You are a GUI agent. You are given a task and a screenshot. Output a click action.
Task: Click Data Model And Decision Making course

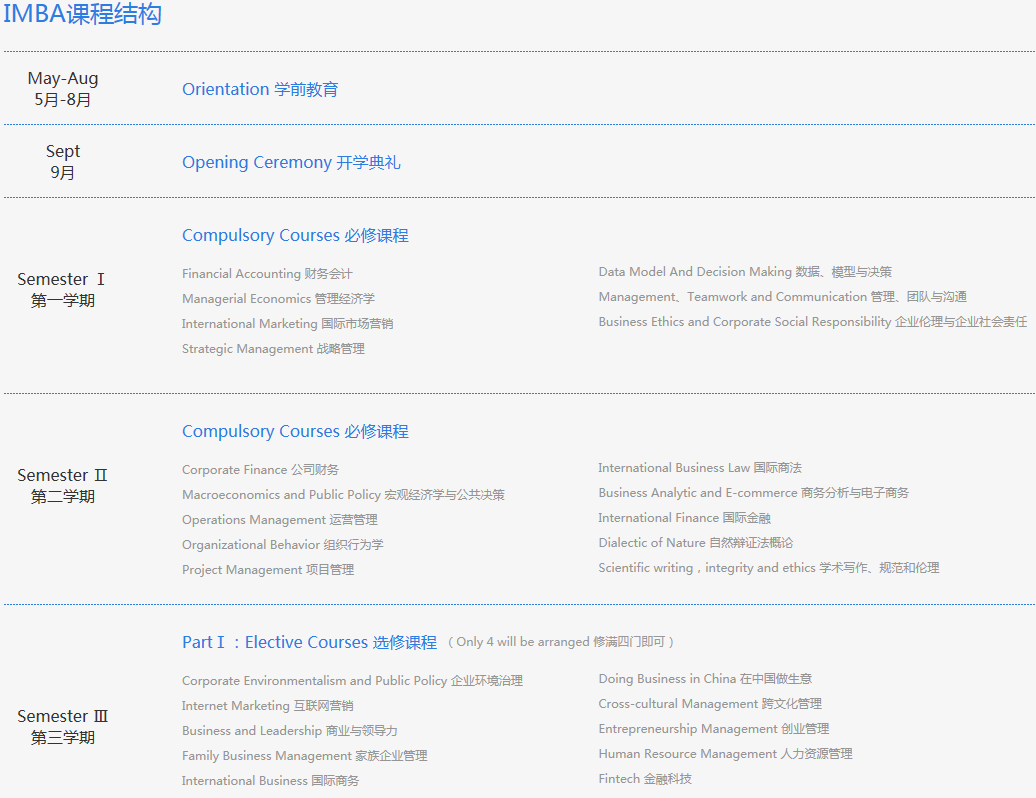click(742, 271)
